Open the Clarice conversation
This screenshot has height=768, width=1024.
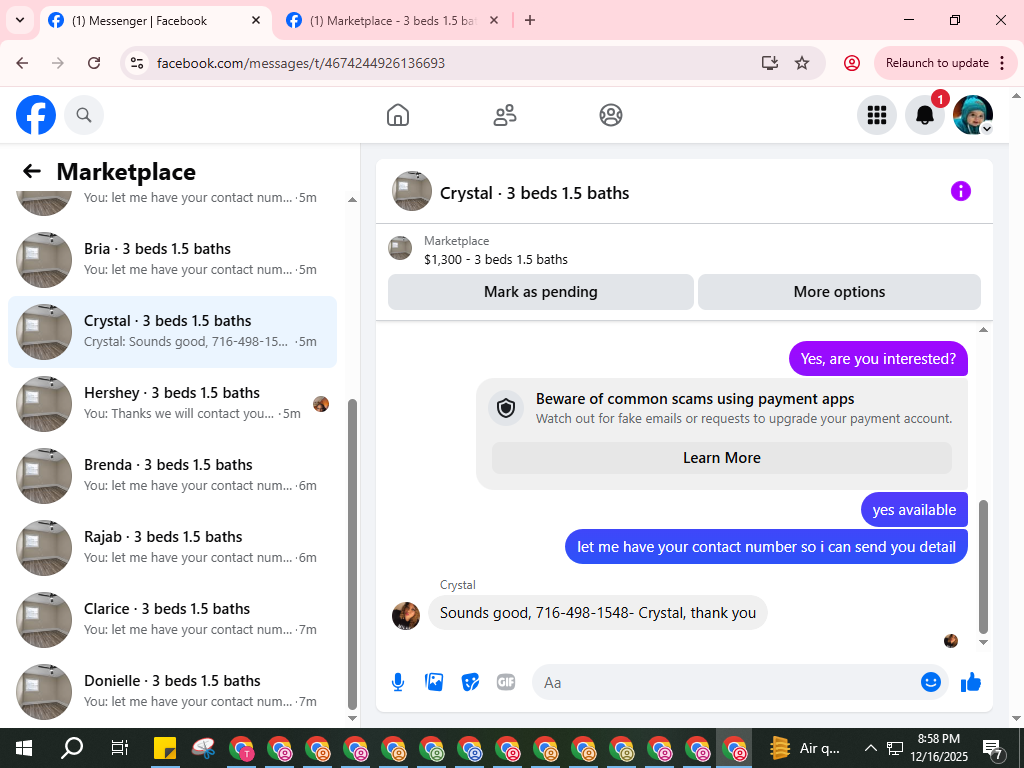172,619
